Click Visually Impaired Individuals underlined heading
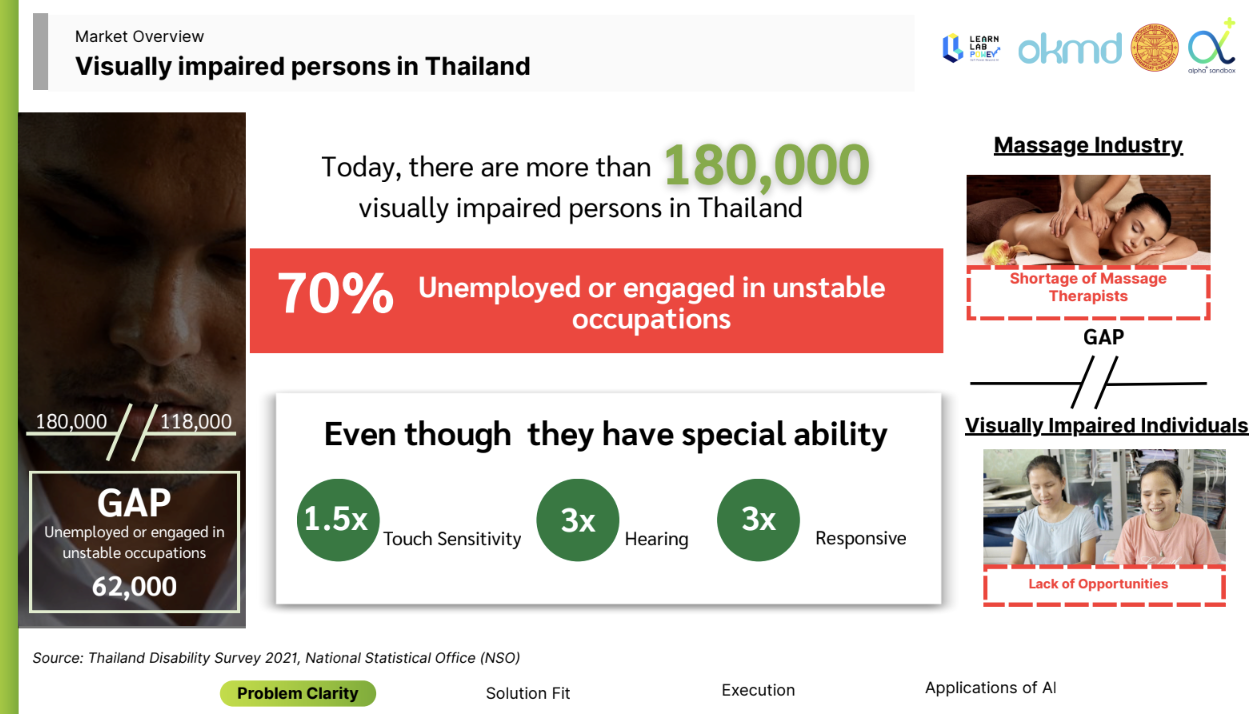1254x714 pixels. pos(1106,426)
